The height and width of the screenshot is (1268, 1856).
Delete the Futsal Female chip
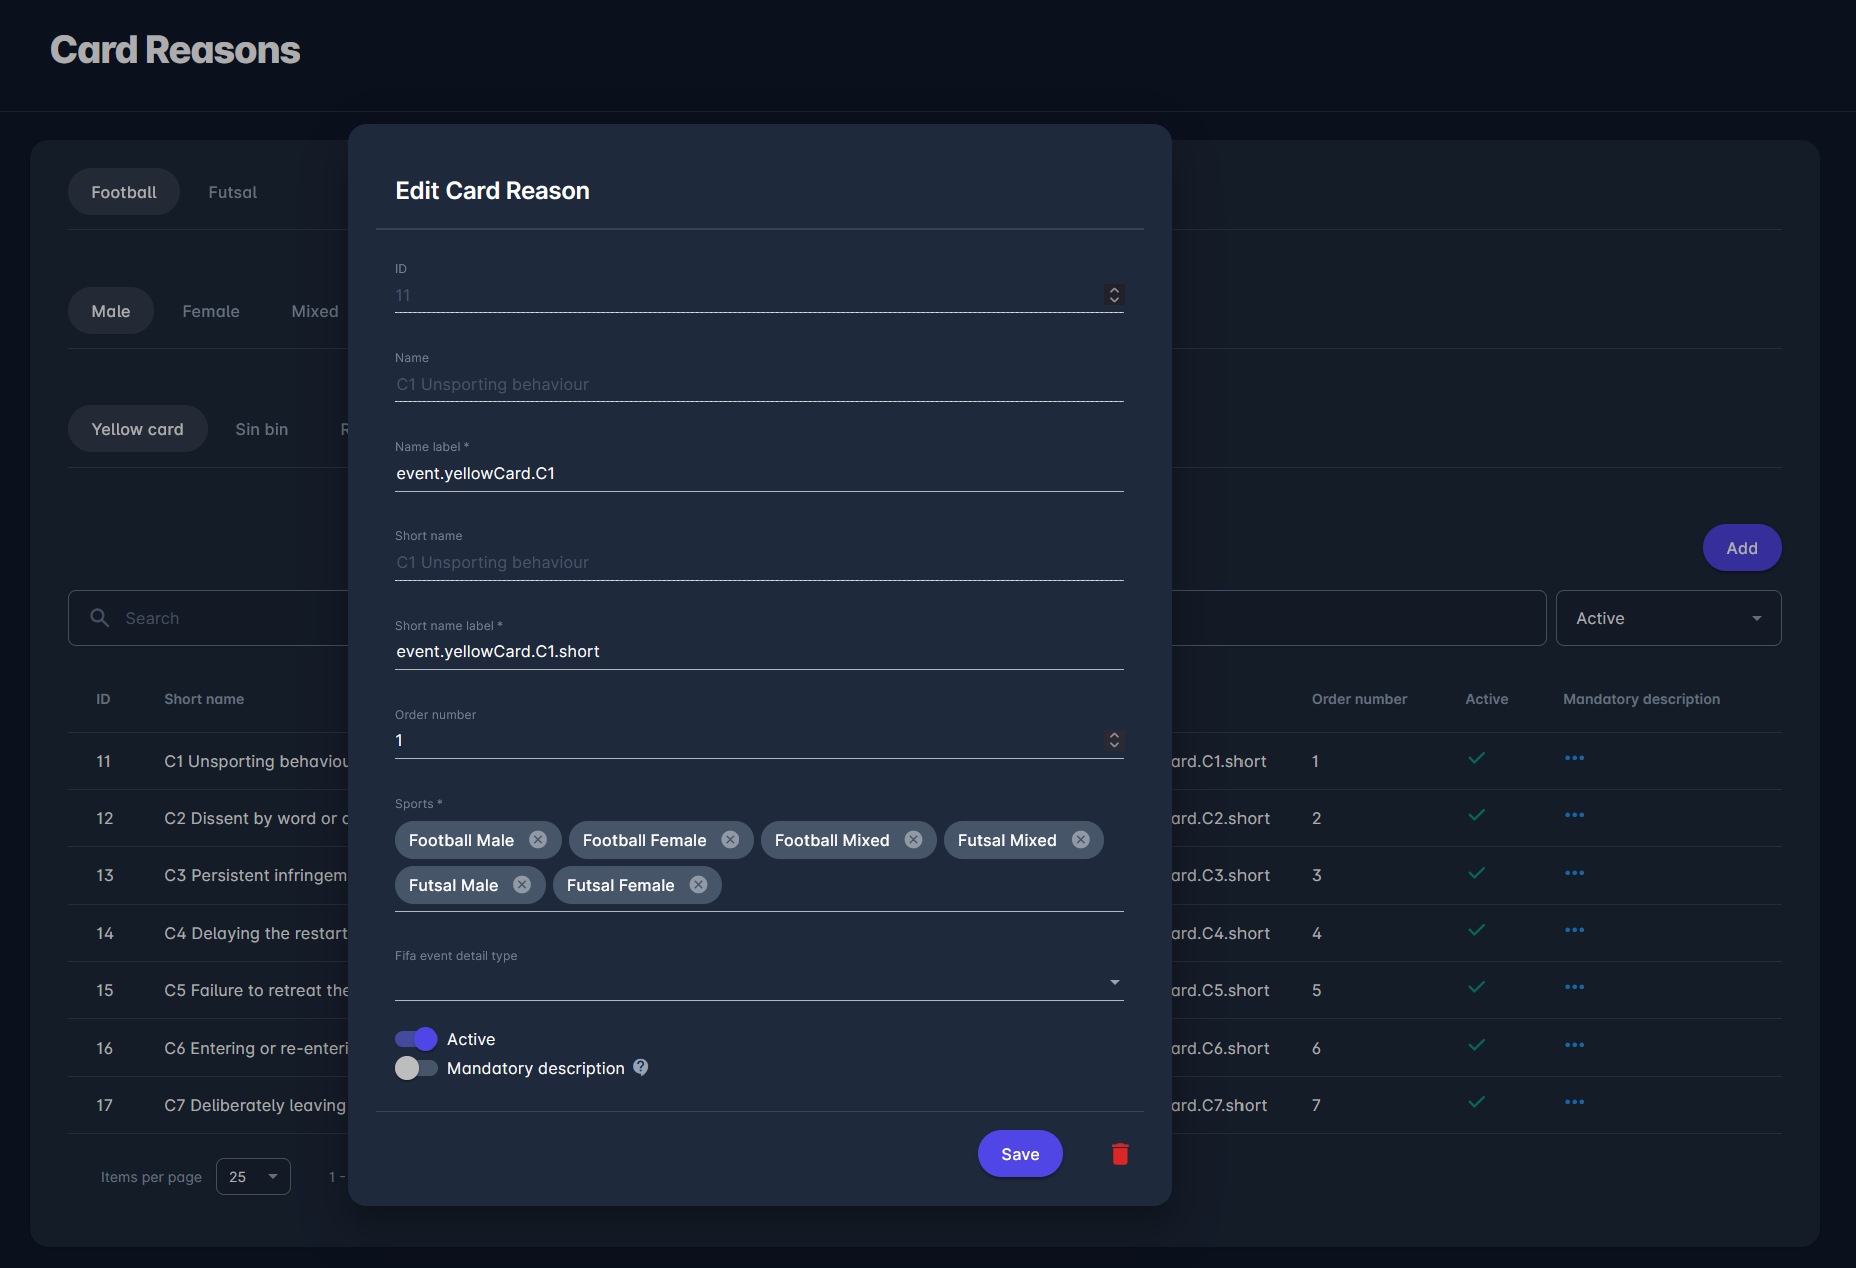[x=698, y=885]
